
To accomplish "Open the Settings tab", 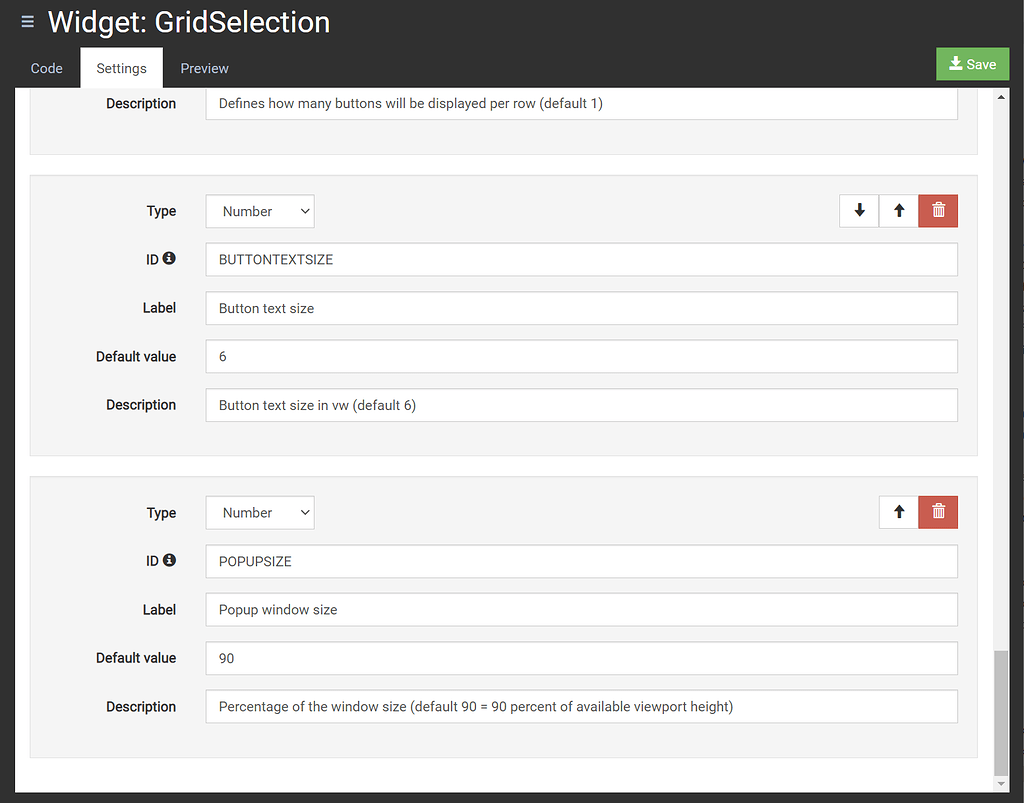I will [x=121, y=68].
